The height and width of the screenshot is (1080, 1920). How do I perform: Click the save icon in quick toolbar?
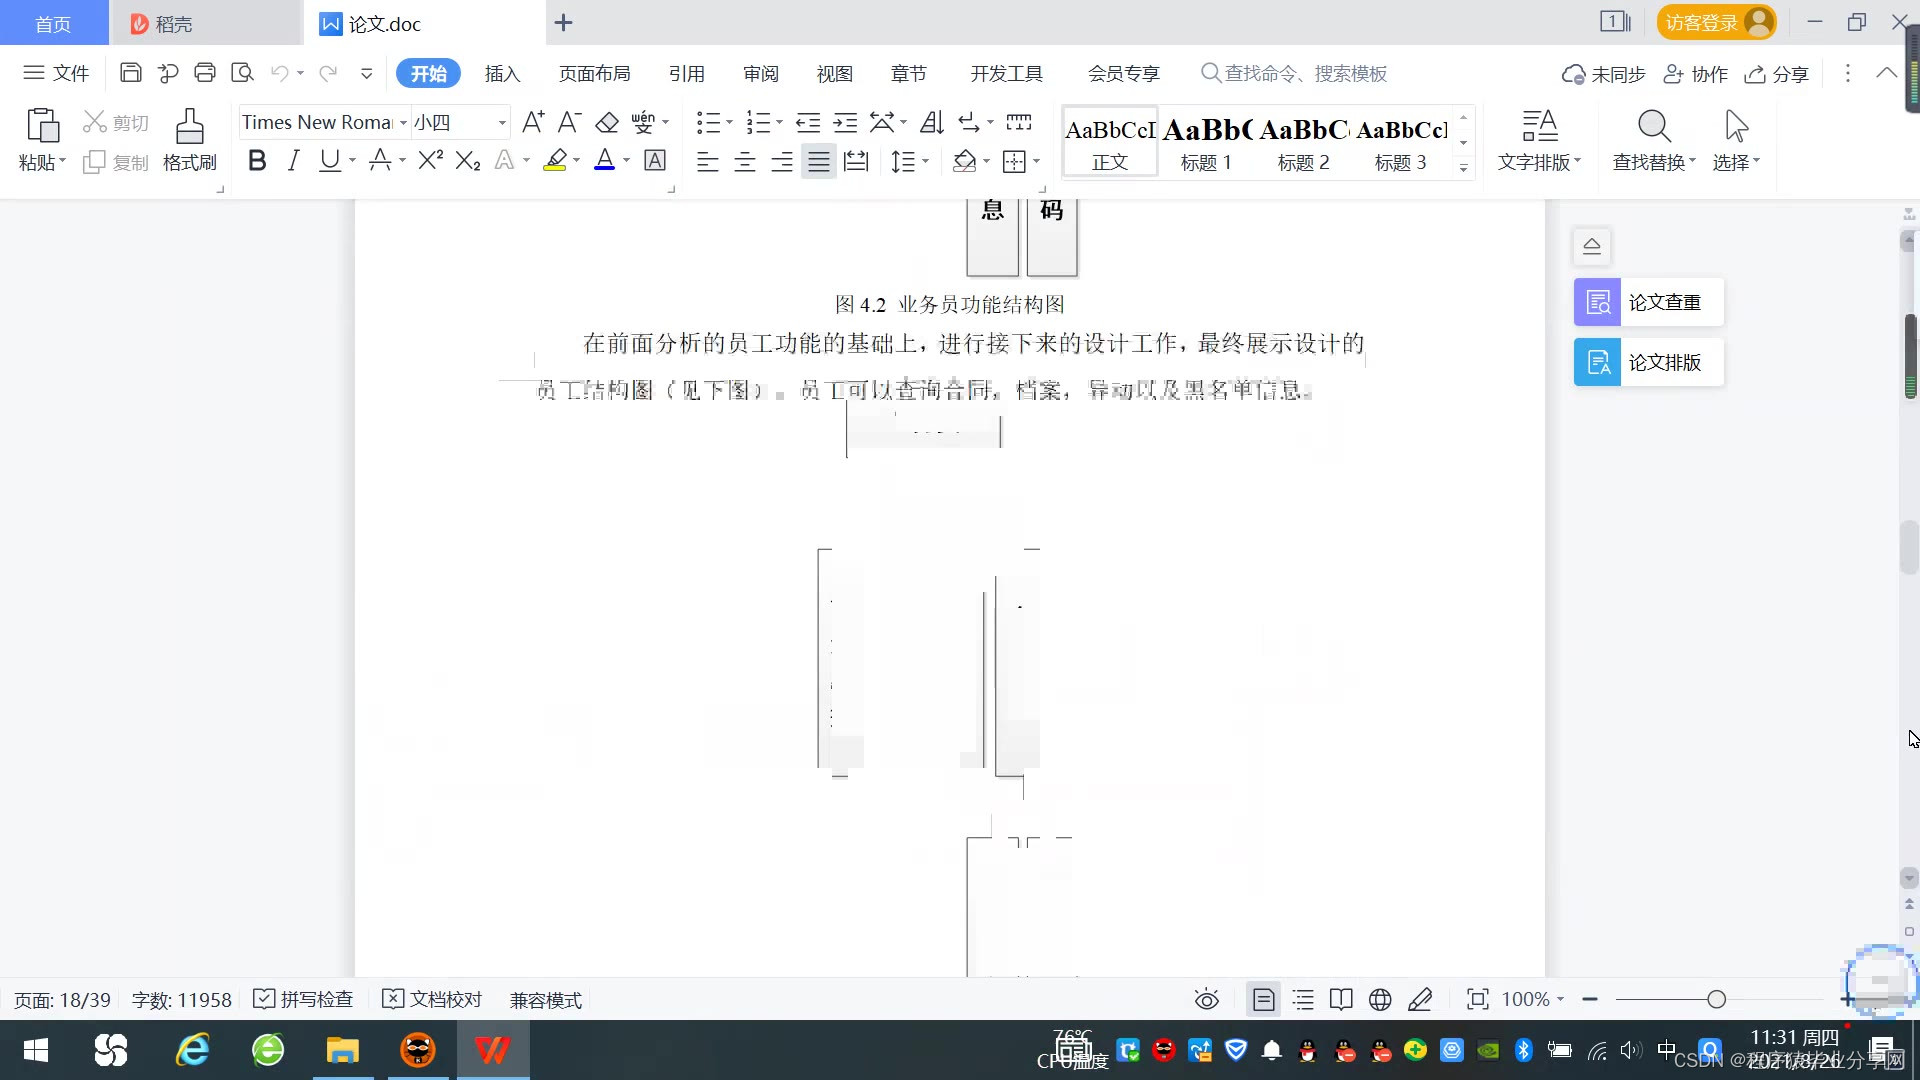click(130, 73)
